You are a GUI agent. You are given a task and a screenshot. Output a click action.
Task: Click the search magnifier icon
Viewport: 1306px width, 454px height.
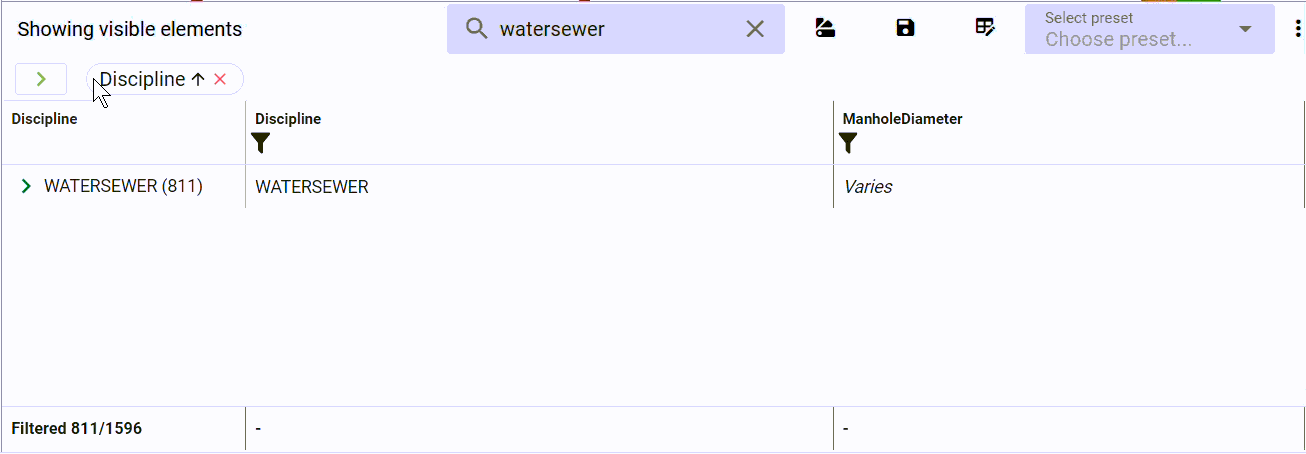tap(477, 29)
